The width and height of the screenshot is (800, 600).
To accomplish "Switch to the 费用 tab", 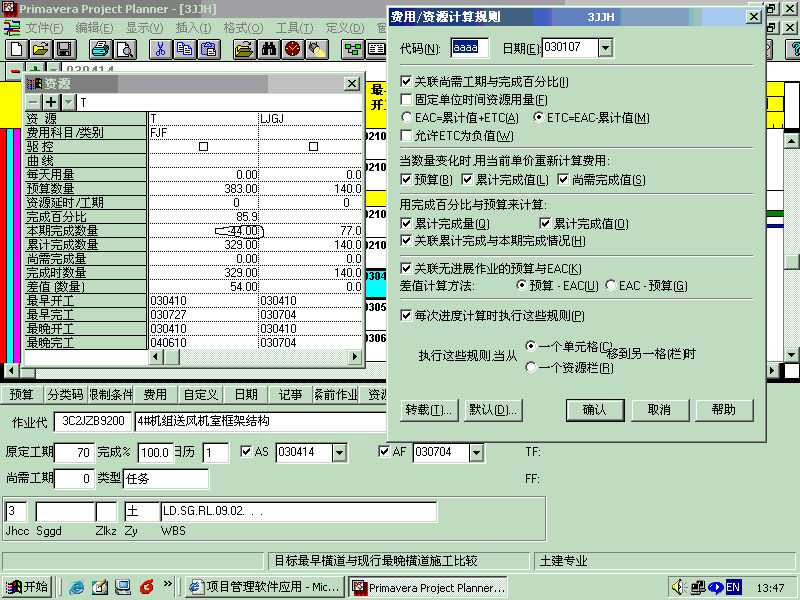I will [x=155, y=394].
